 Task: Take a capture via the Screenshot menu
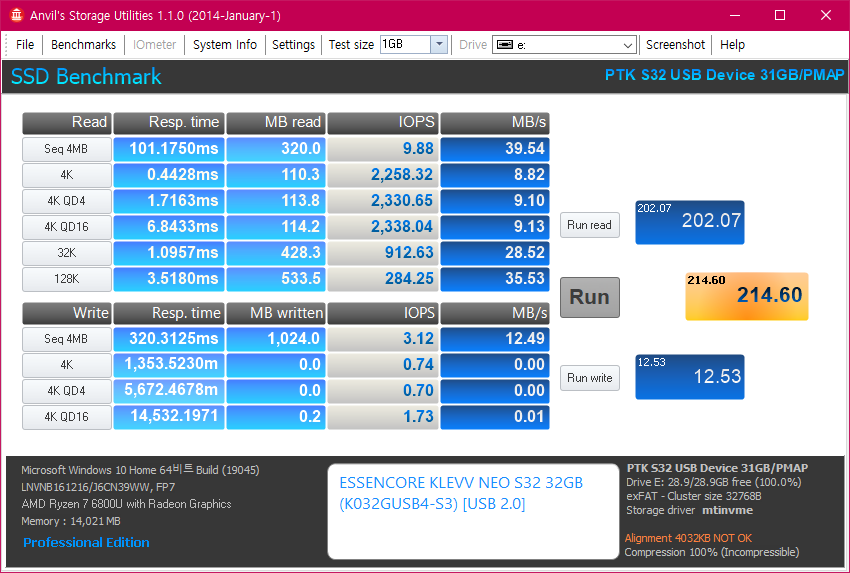(x=675, y=44)
